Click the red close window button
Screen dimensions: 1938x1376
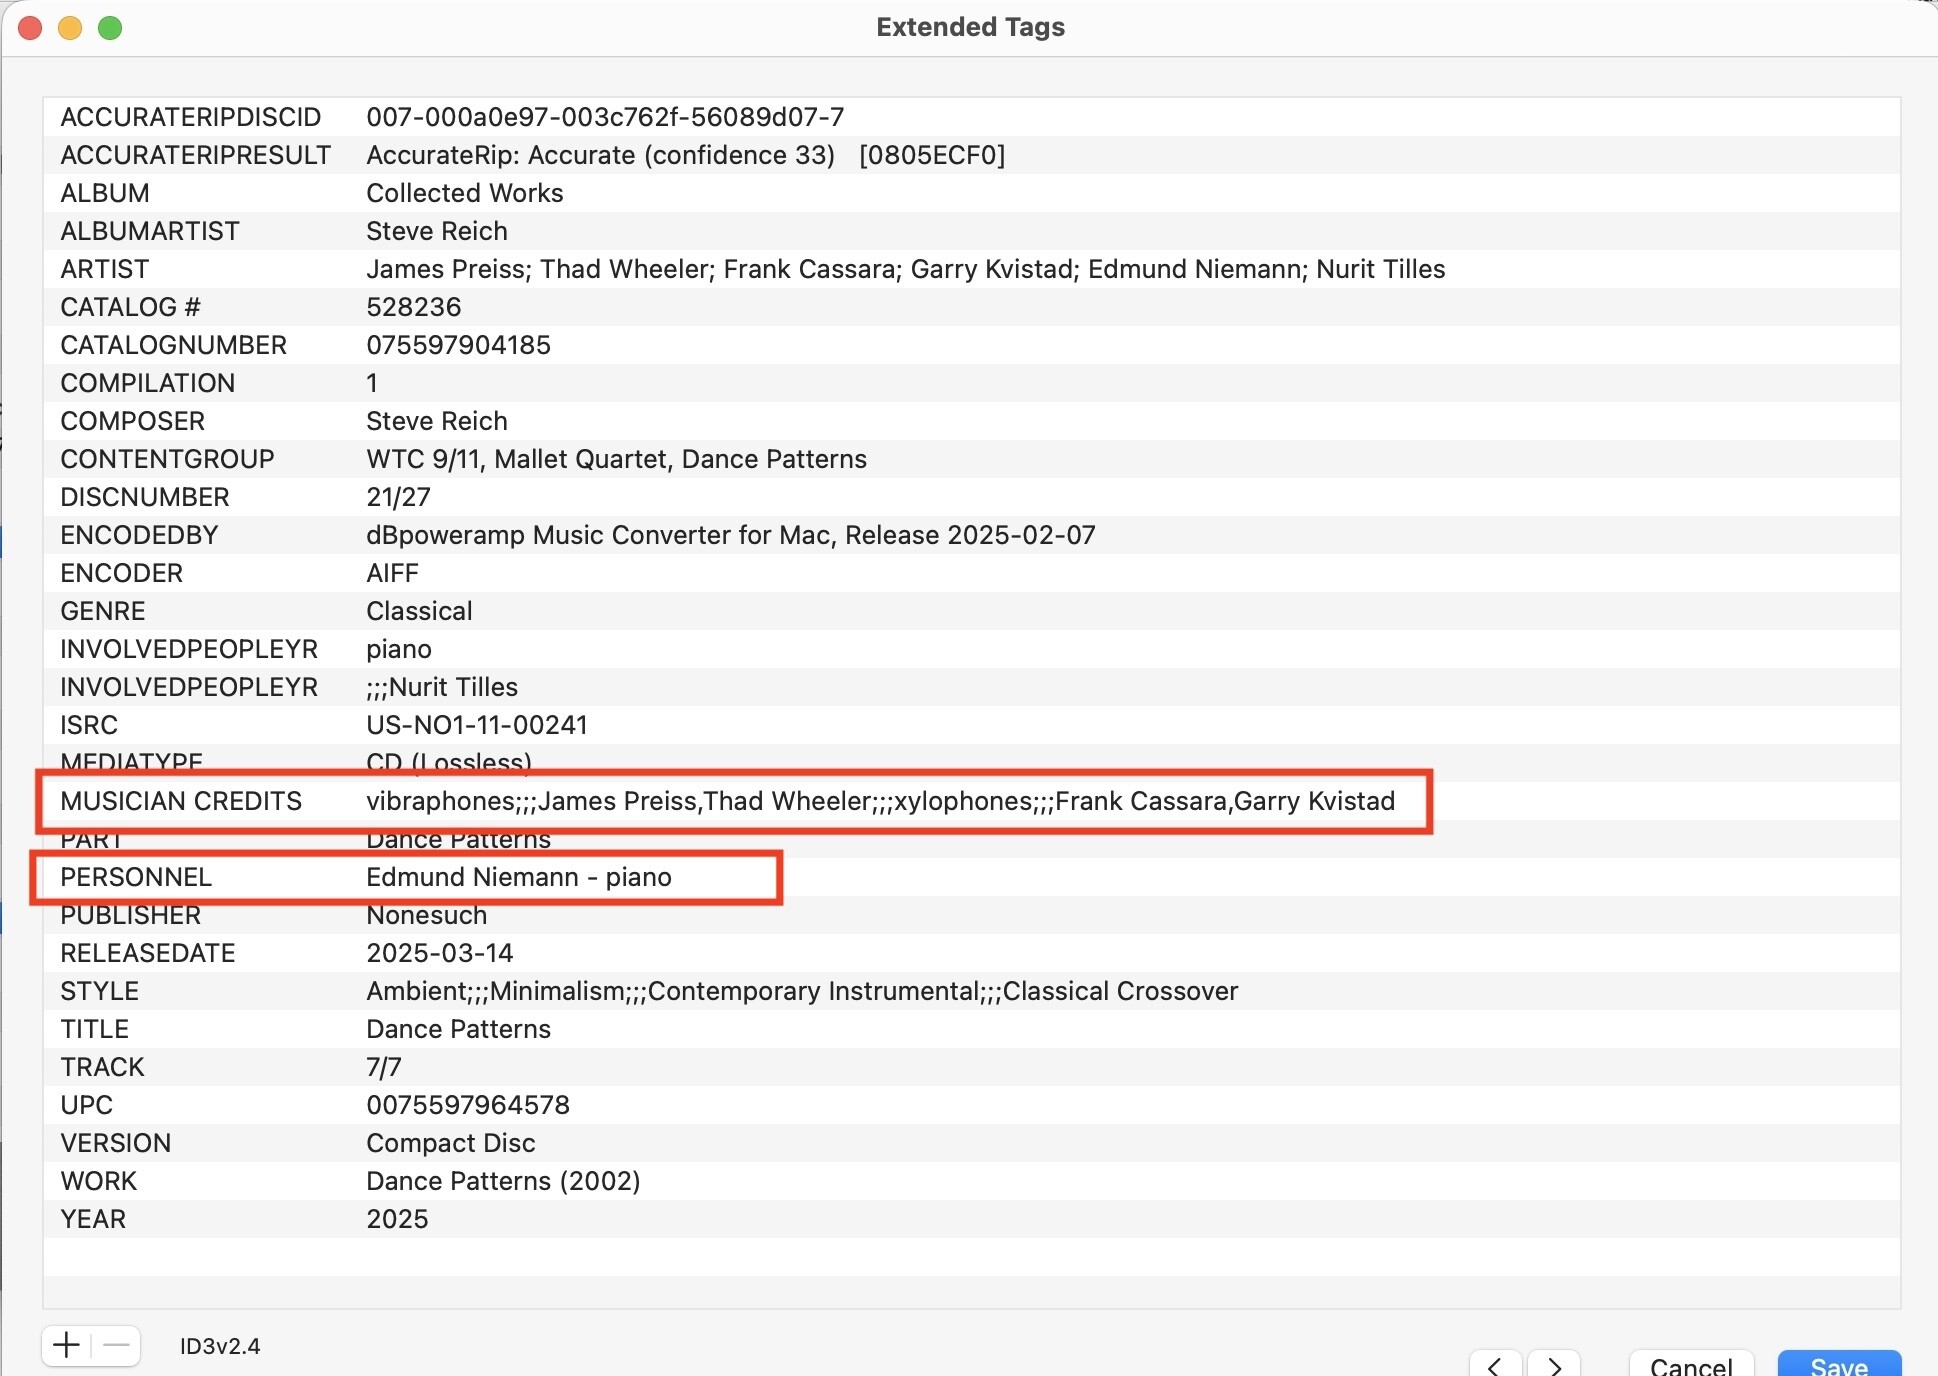click(x=30, y=28)
